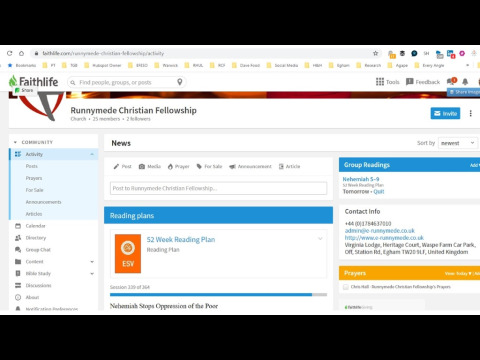
Task: Open the three-dot group options menu
Action: click(x=471, y=113)
